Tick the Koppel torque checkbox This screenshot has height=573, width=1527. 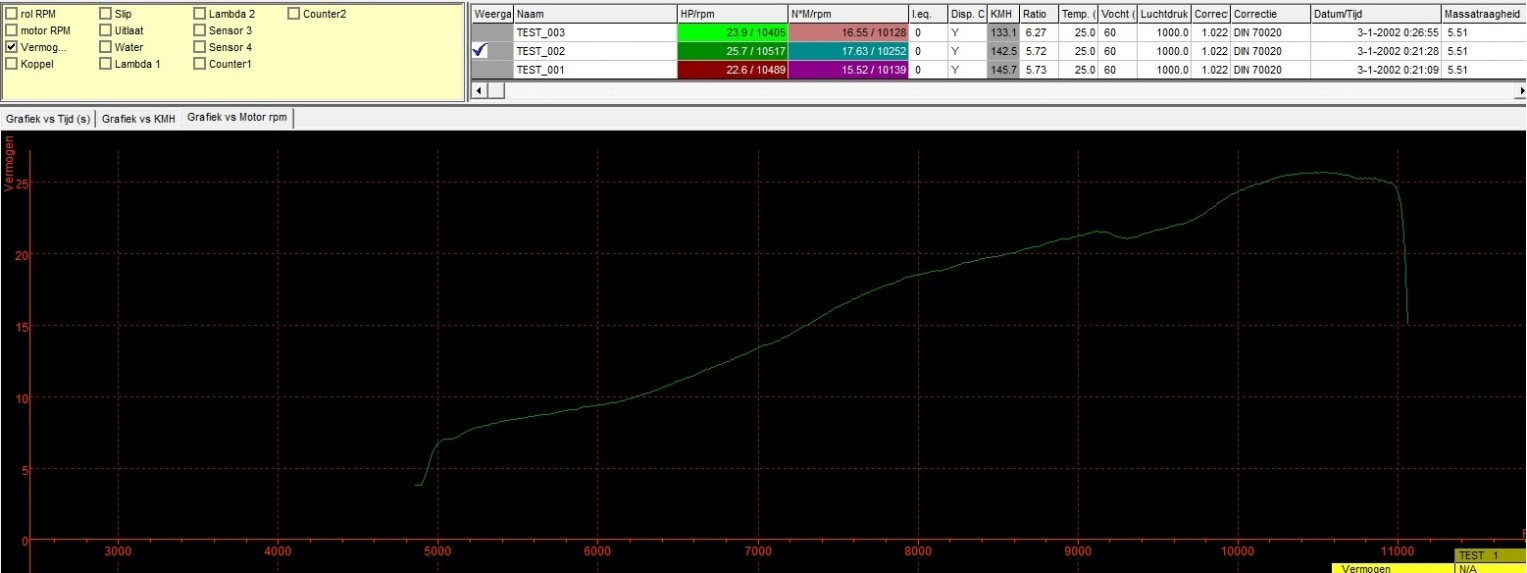click(x=12, y=63)
